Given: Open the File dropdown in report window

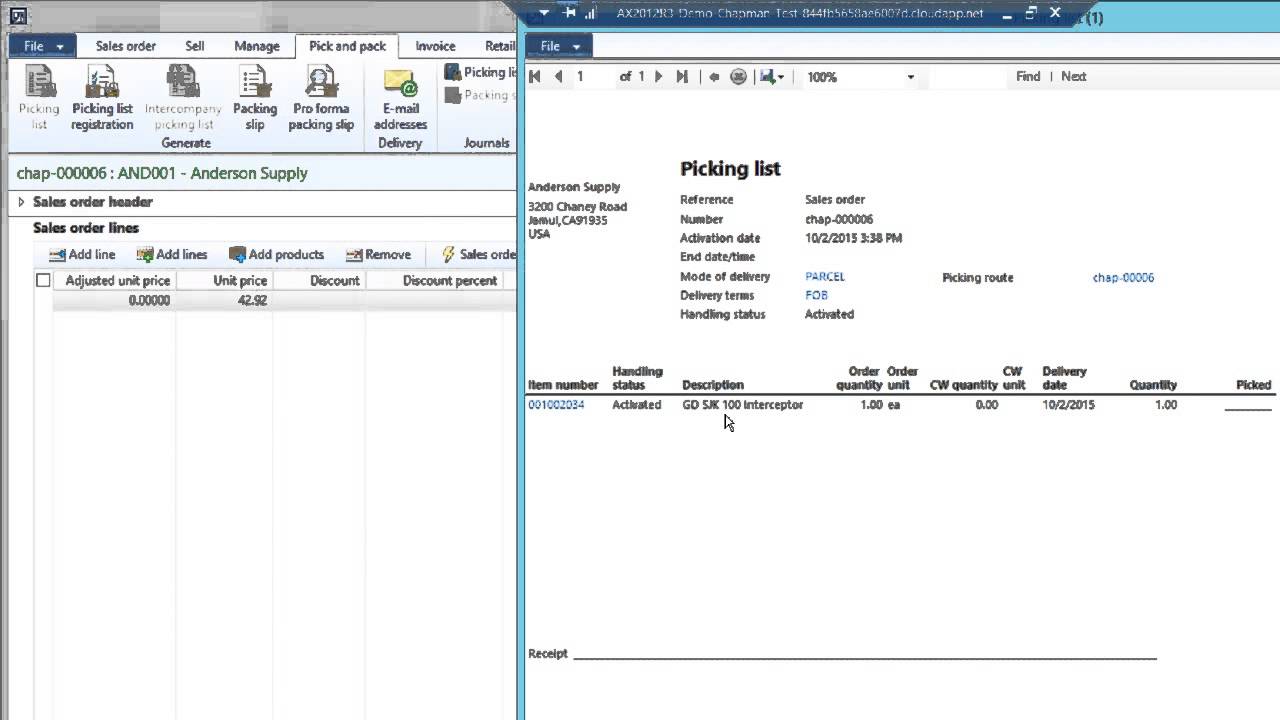Looking at the screenshot, I should tap(559, 46).
